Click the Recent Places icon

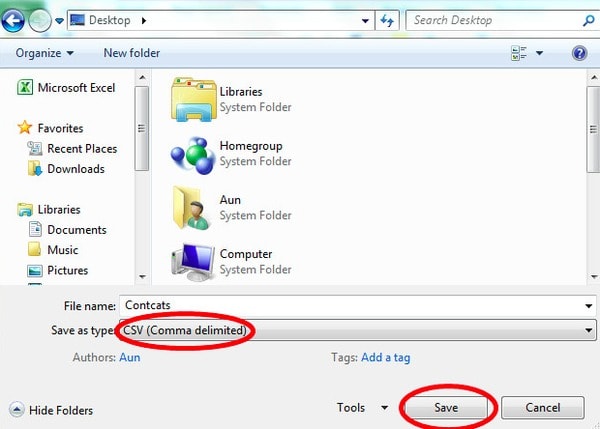(35, 148)
